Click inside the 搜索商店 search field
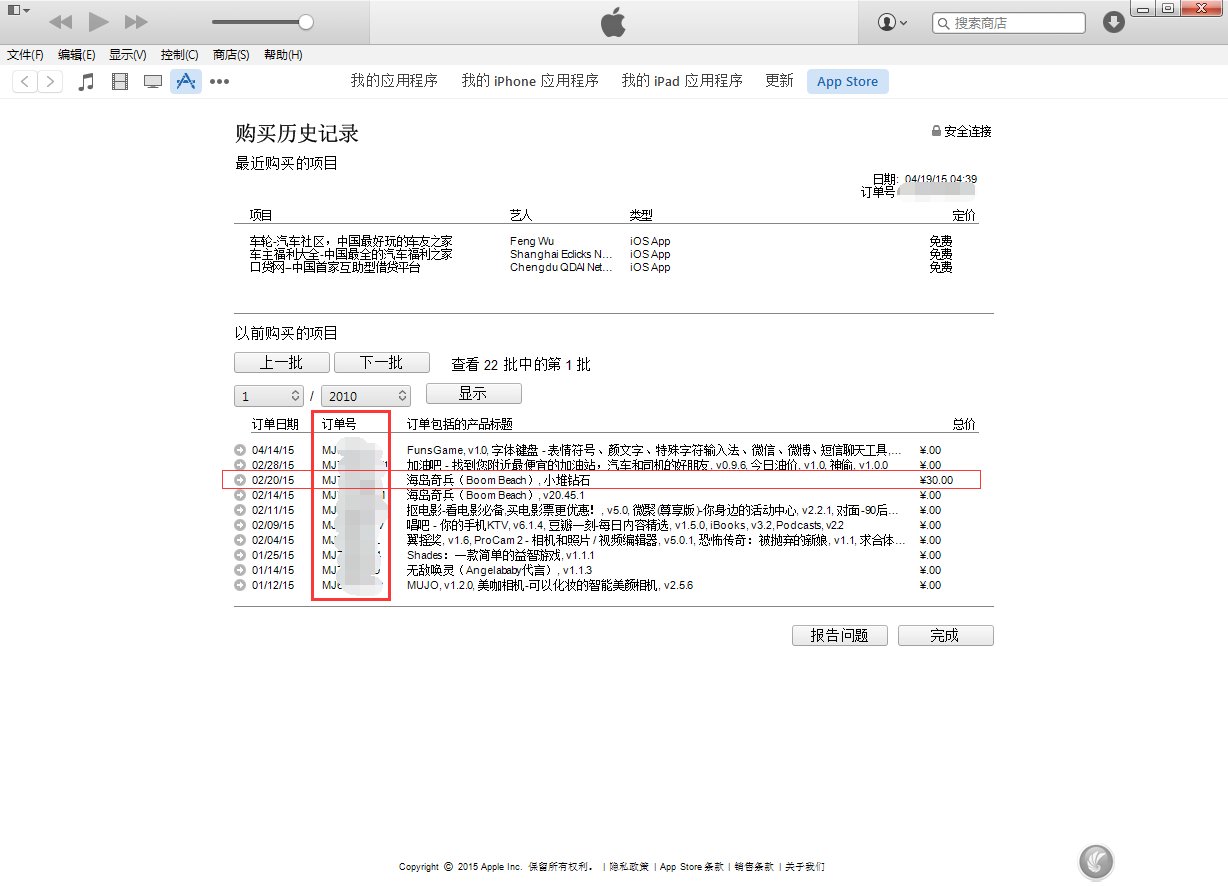Image resolution: width=1228 pixels, height=887 pixels. click(x=1010, y=21)
